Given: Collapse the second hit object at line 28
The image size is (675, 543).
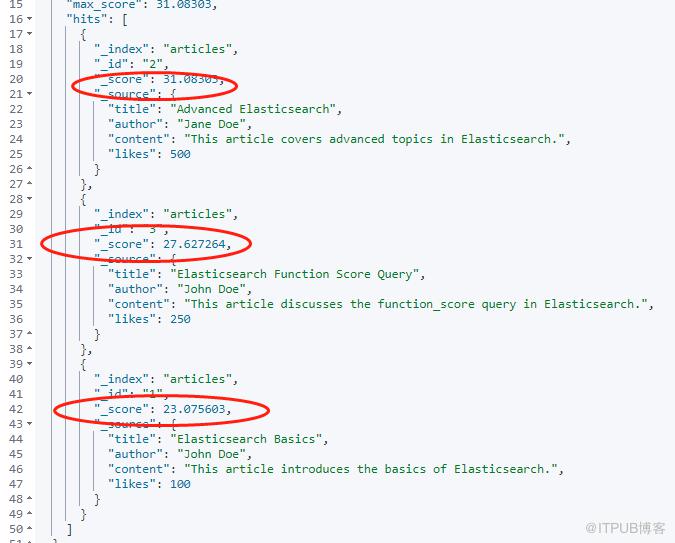Looking at the screenshot, I should [29, 199].
